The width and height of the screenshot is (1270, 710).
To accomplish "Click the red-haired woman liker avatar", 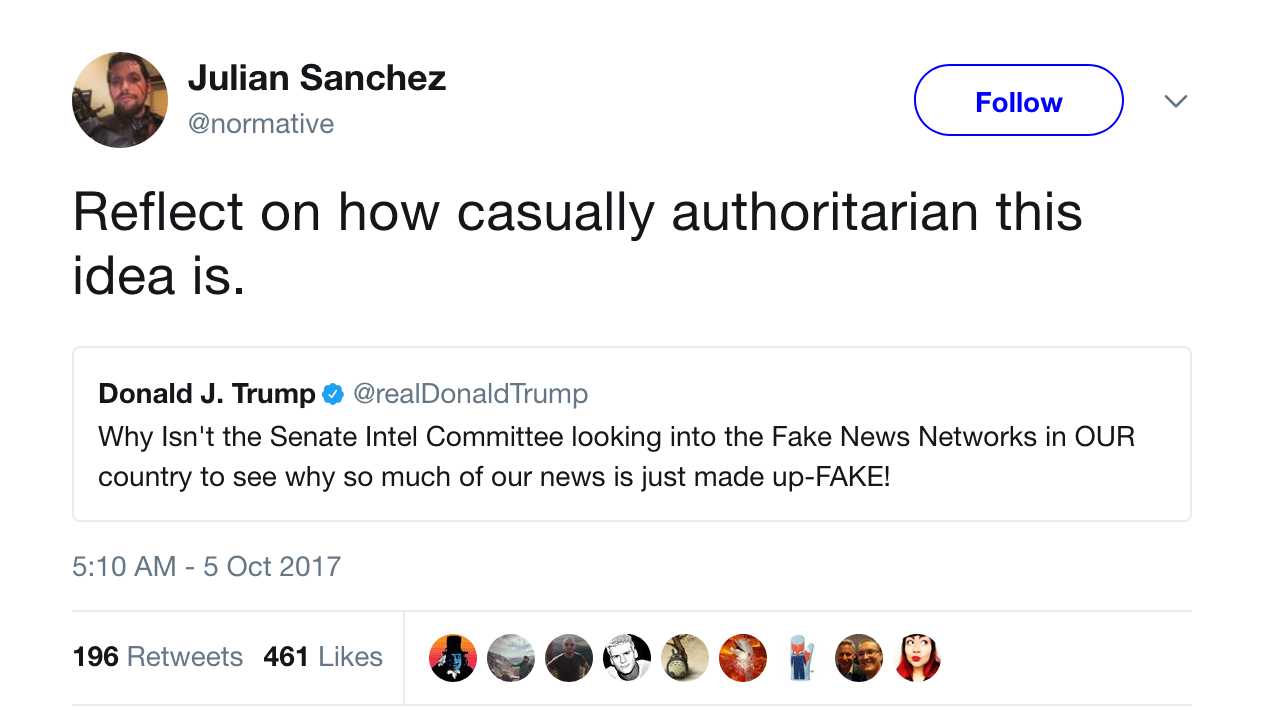I will point(917,658).
